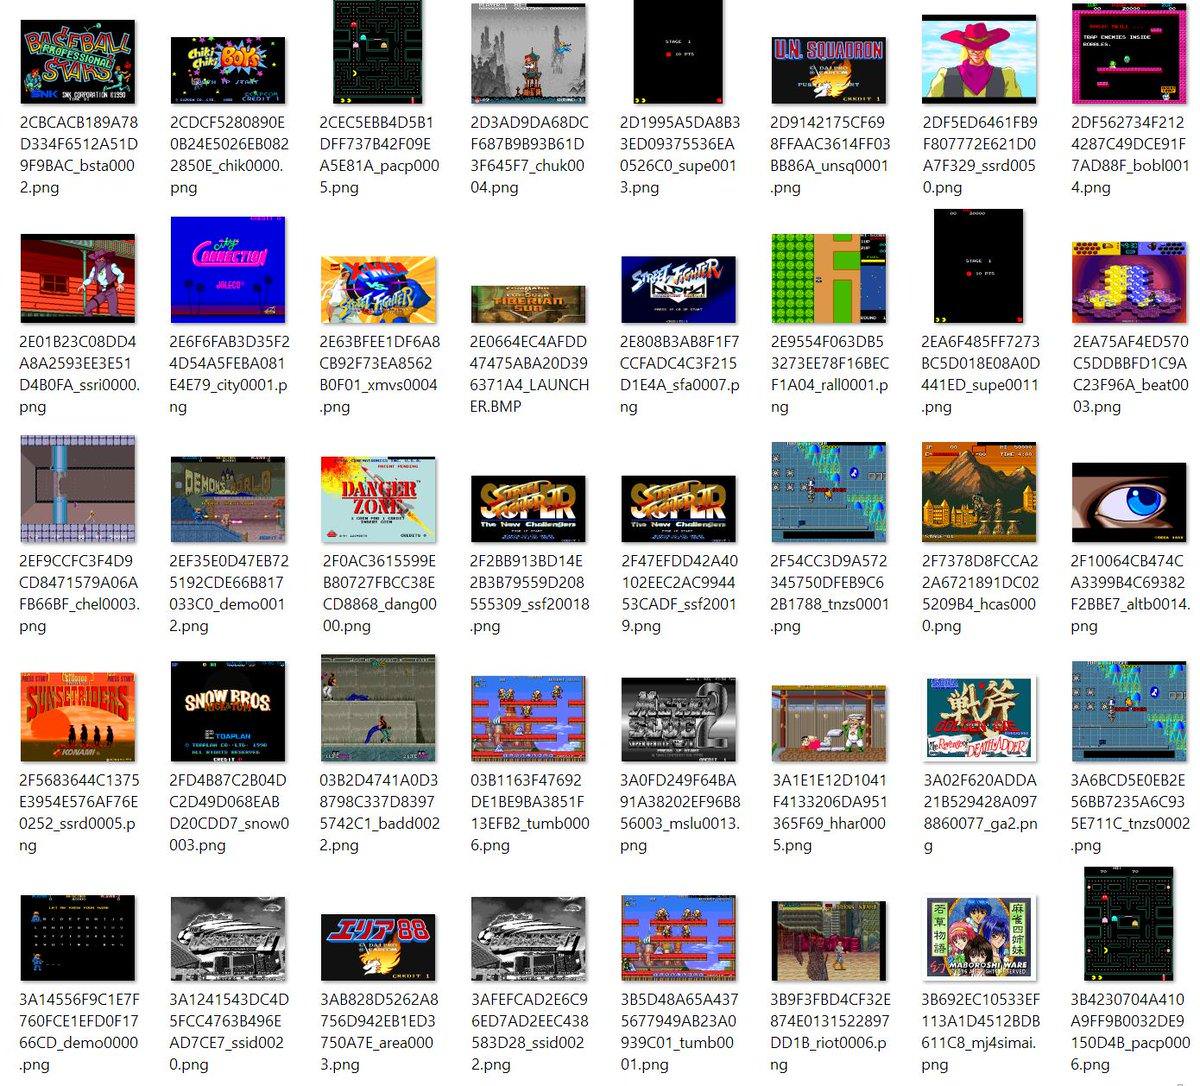Open the Chiki Chiki Boys image
This screenshot has height=1086, width=1200.
pos(228,70)
